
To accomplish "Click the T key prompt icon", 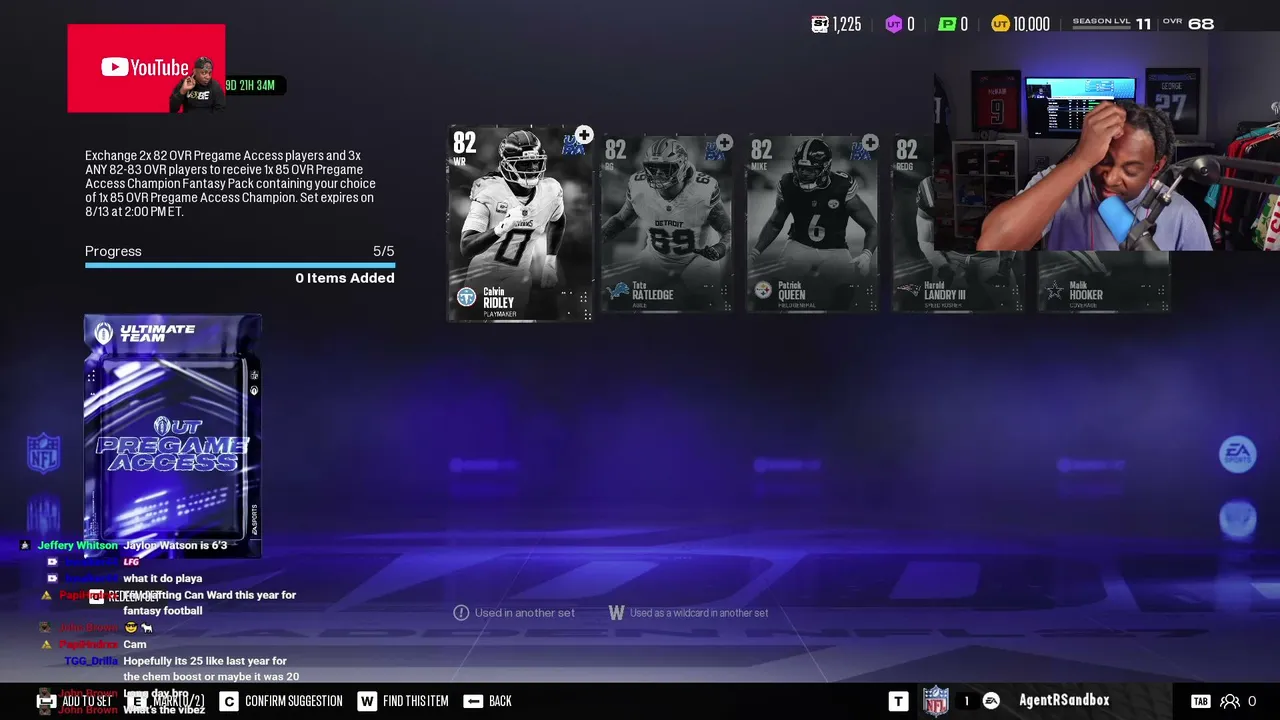I will [x=899, y=701].
